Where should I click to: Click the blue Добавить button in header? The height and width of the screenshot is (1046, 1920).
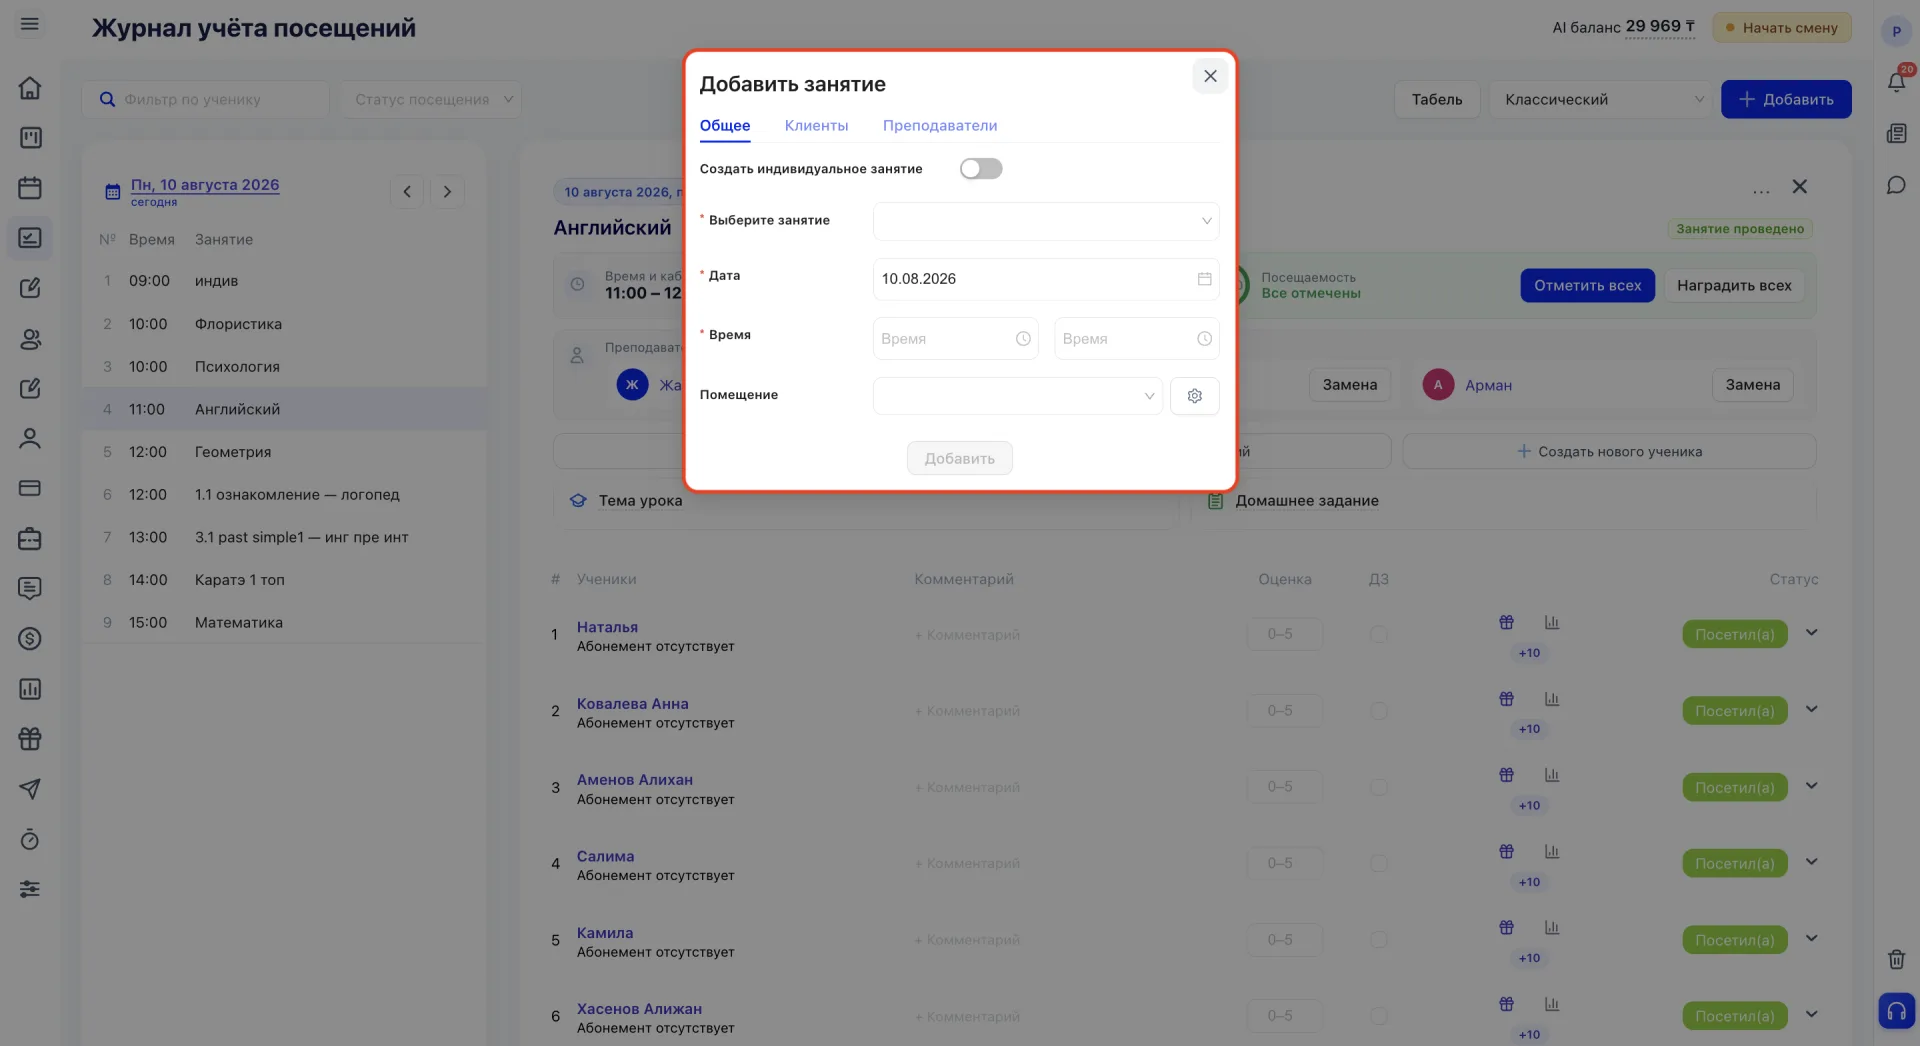[x=1786, y=99]
